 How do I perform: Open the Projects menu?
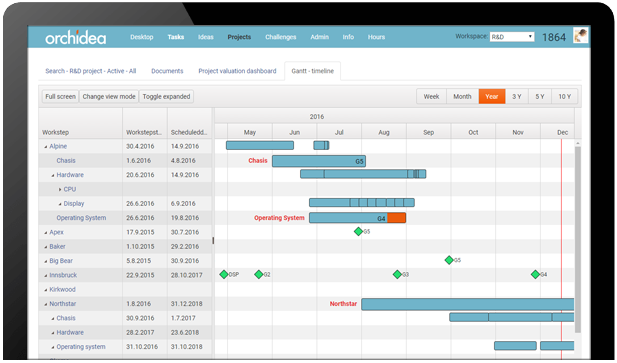point(239,37)
